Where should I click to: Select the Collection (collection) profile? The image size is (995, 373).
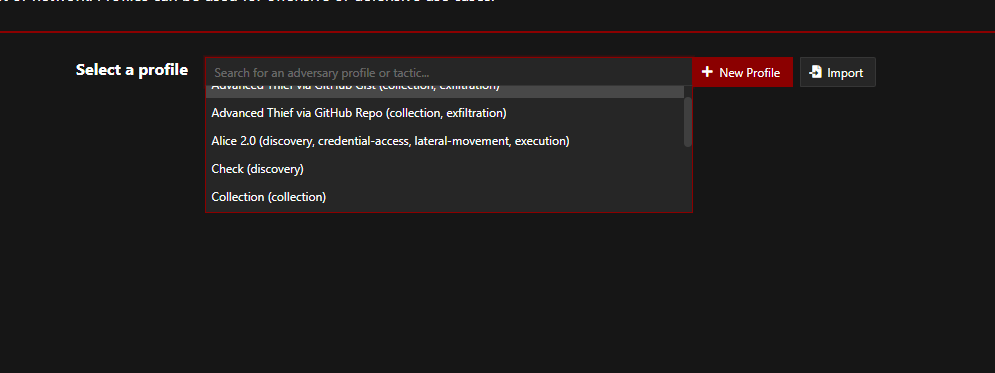coord(445,197)
